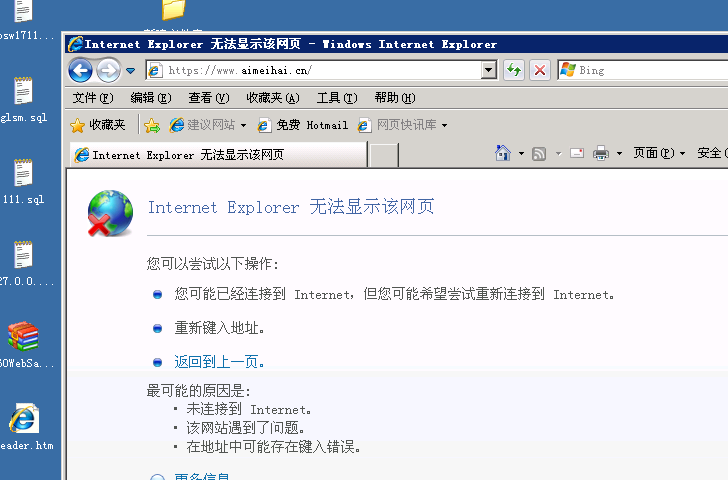Expand the 更多信息 section
This screenshot has height=480, width=728.
coord(202,476)
